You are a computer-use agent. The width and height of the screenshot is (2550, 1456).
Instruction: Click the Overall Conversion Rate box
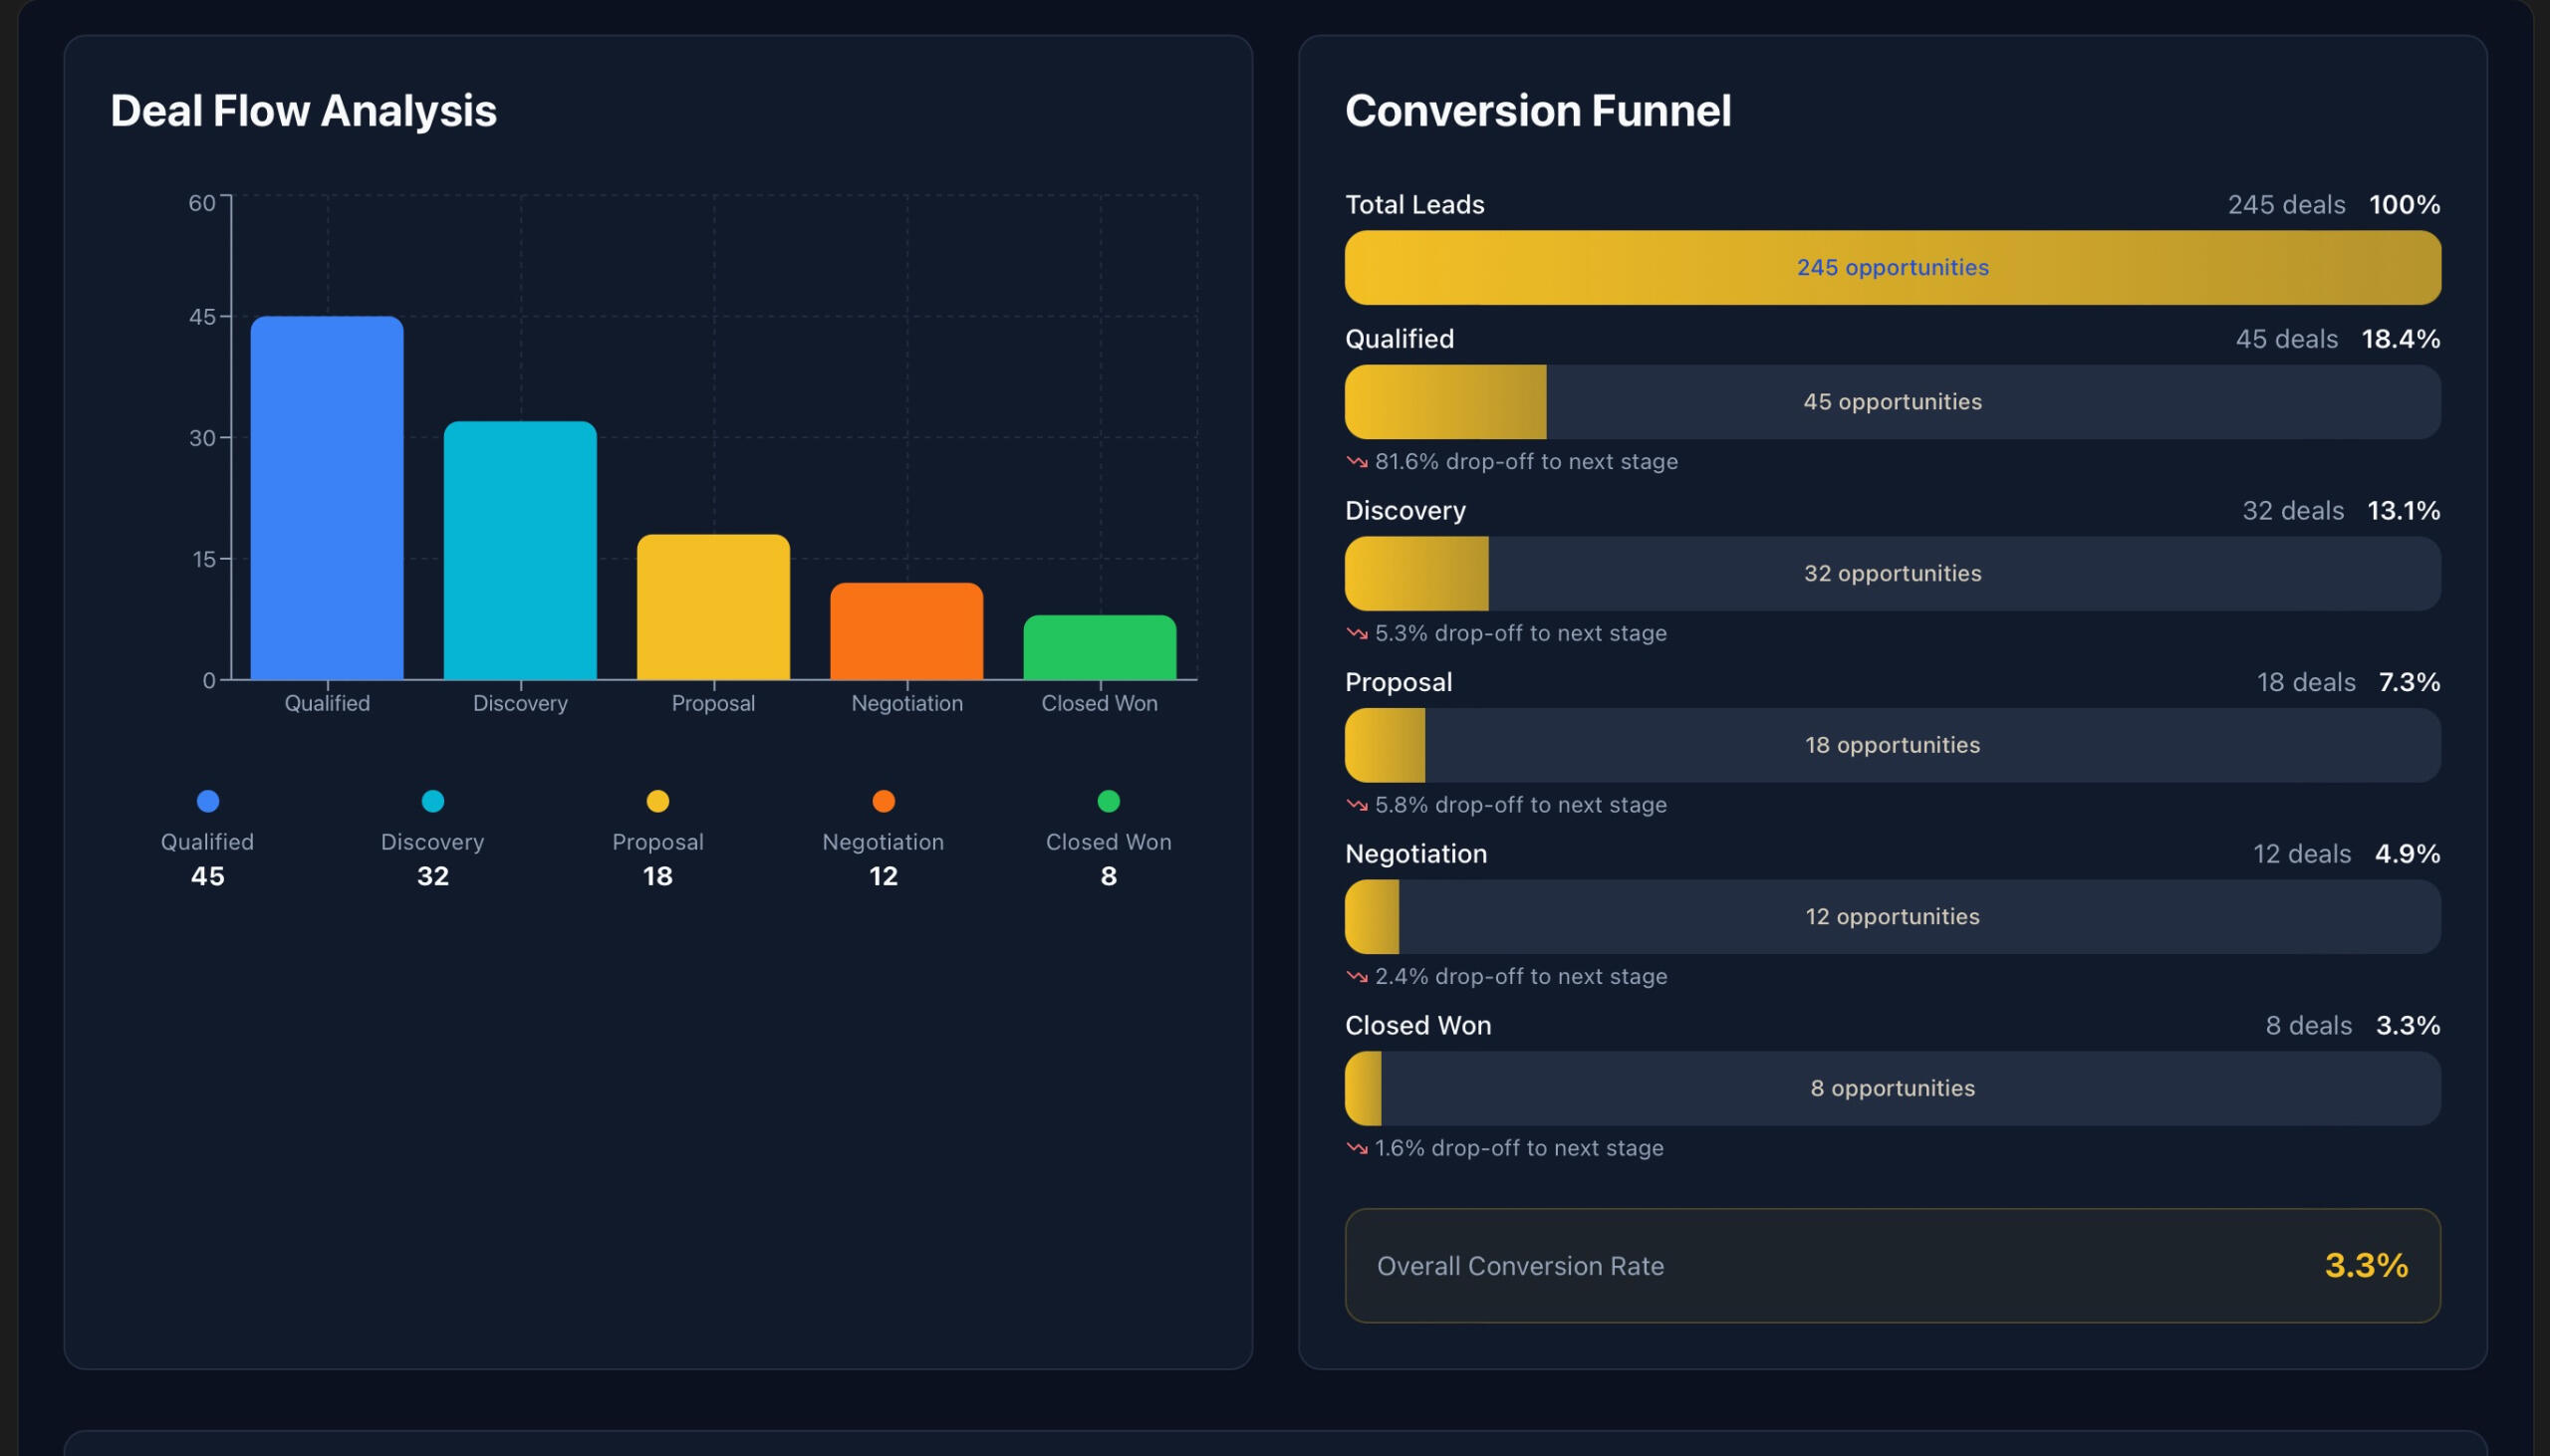coord(1892,1266)
